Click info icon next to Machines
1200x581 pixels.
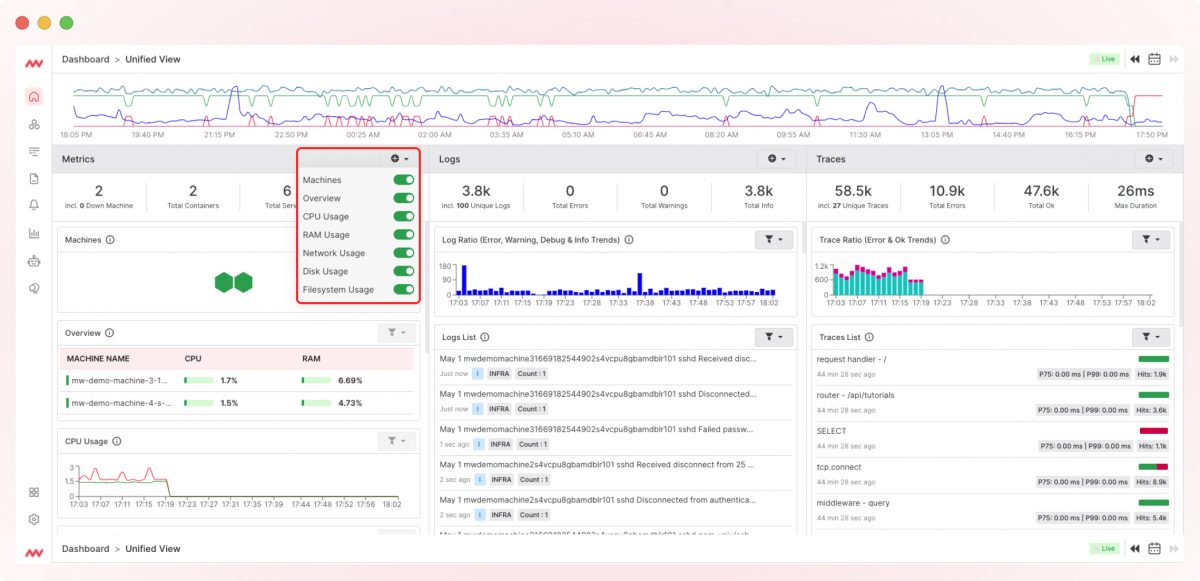click(x=110, y=240)
